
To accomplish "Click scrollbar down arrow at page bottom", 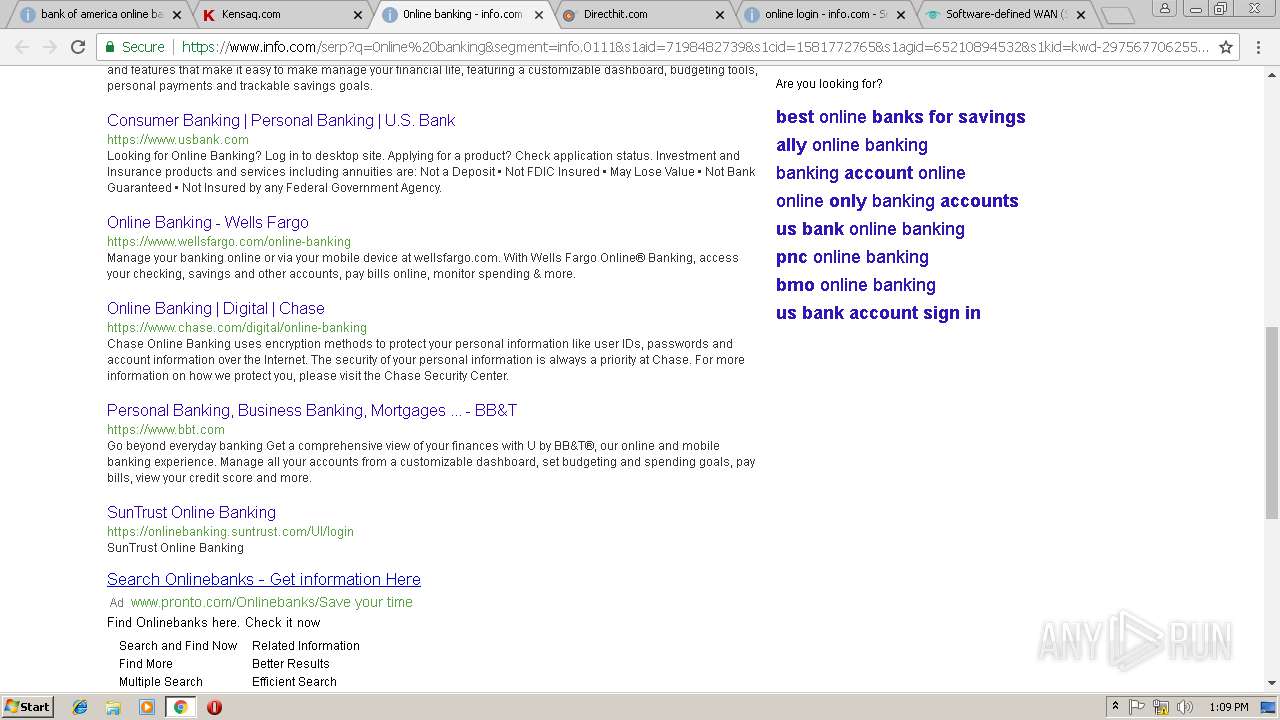I will 1272,683.
